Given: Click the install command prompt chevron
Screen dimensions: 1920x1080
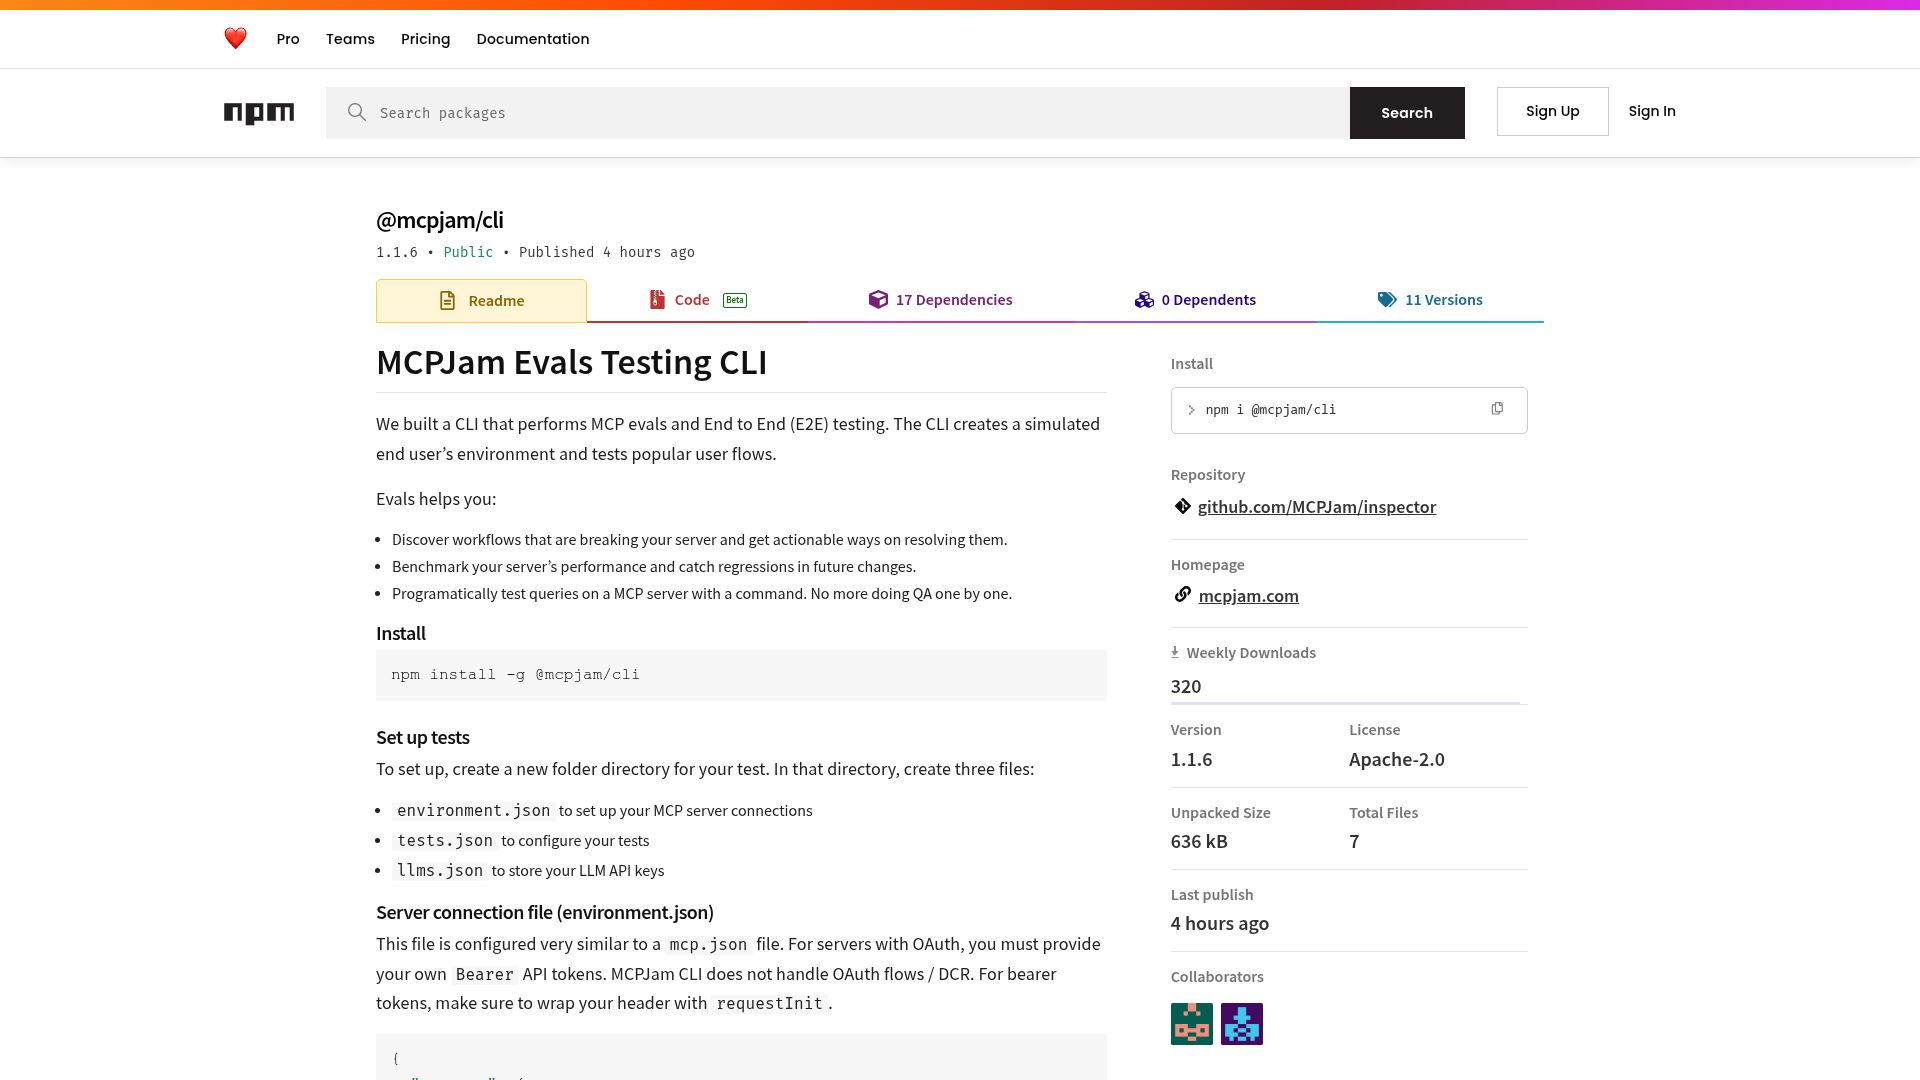Looking at the screenshot, I should [1191, 410].
